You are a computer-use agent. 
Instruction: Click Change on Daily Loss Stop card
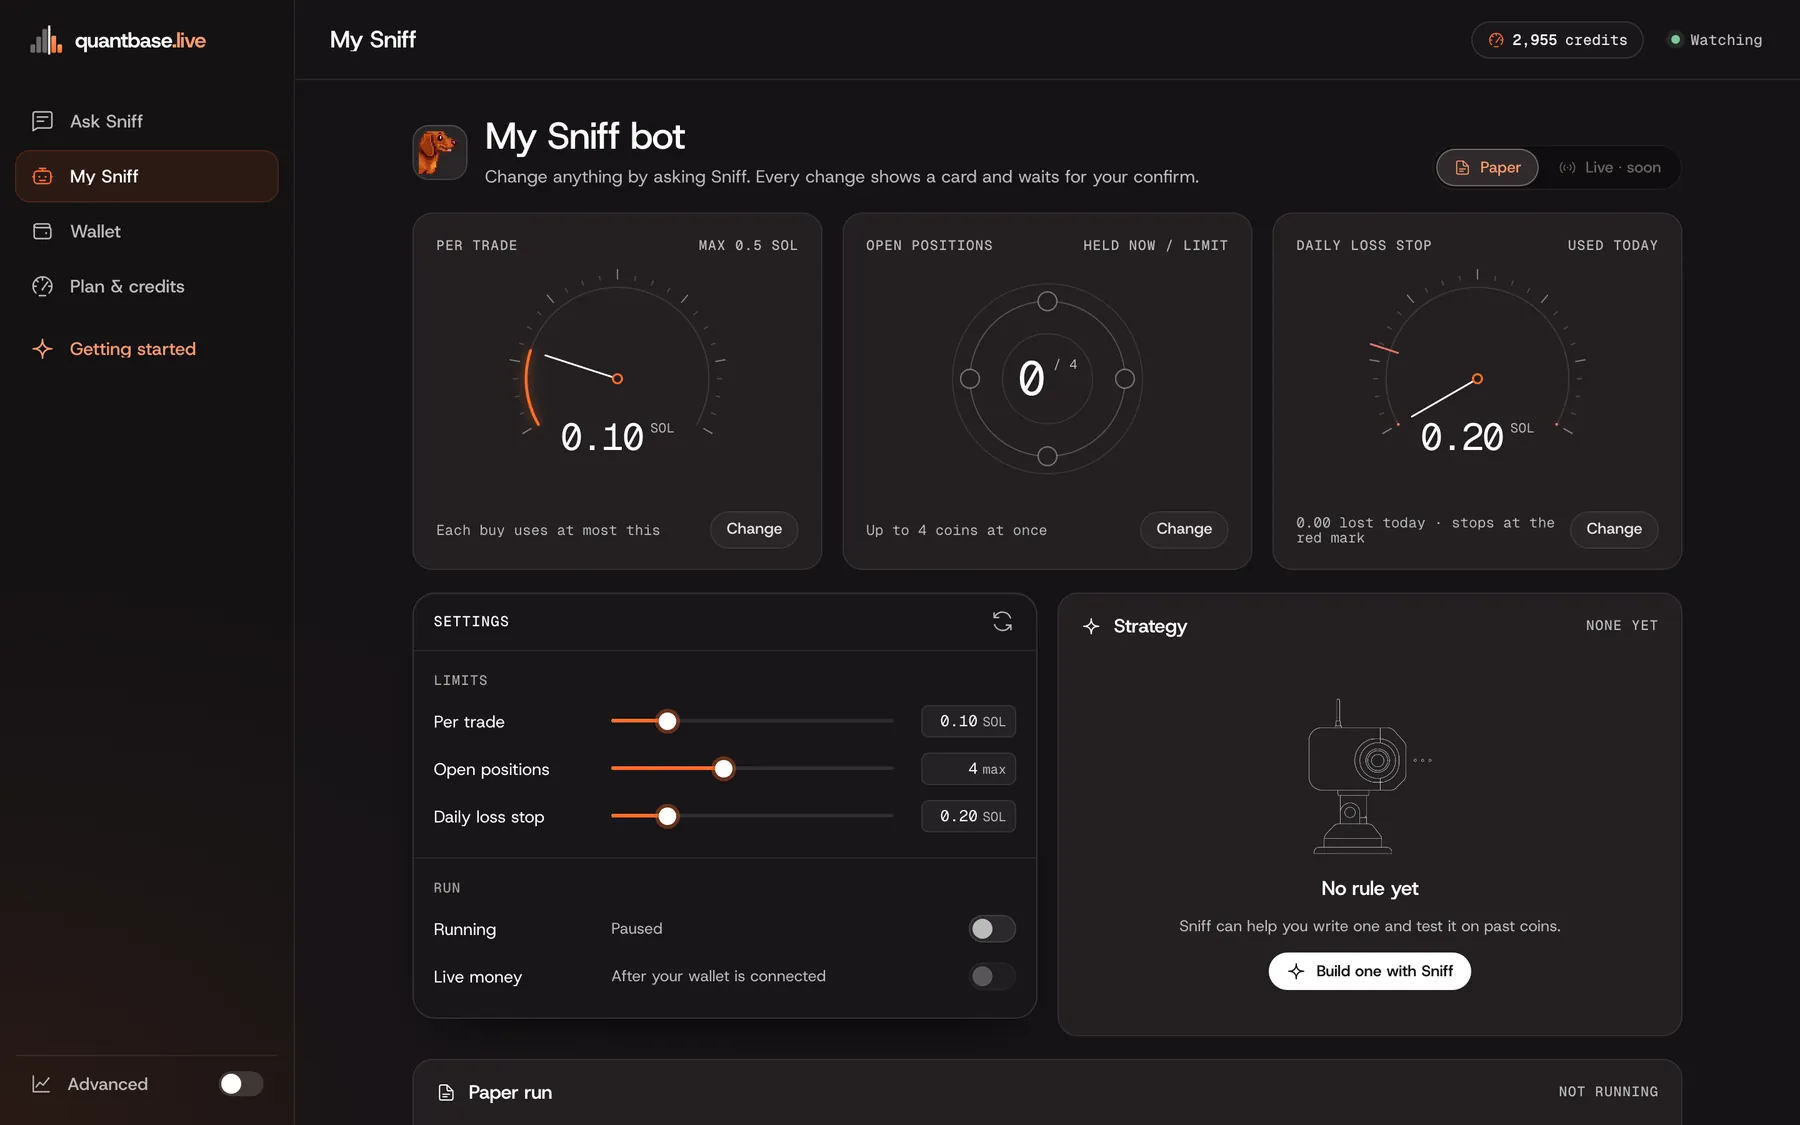click(1614, 529)
